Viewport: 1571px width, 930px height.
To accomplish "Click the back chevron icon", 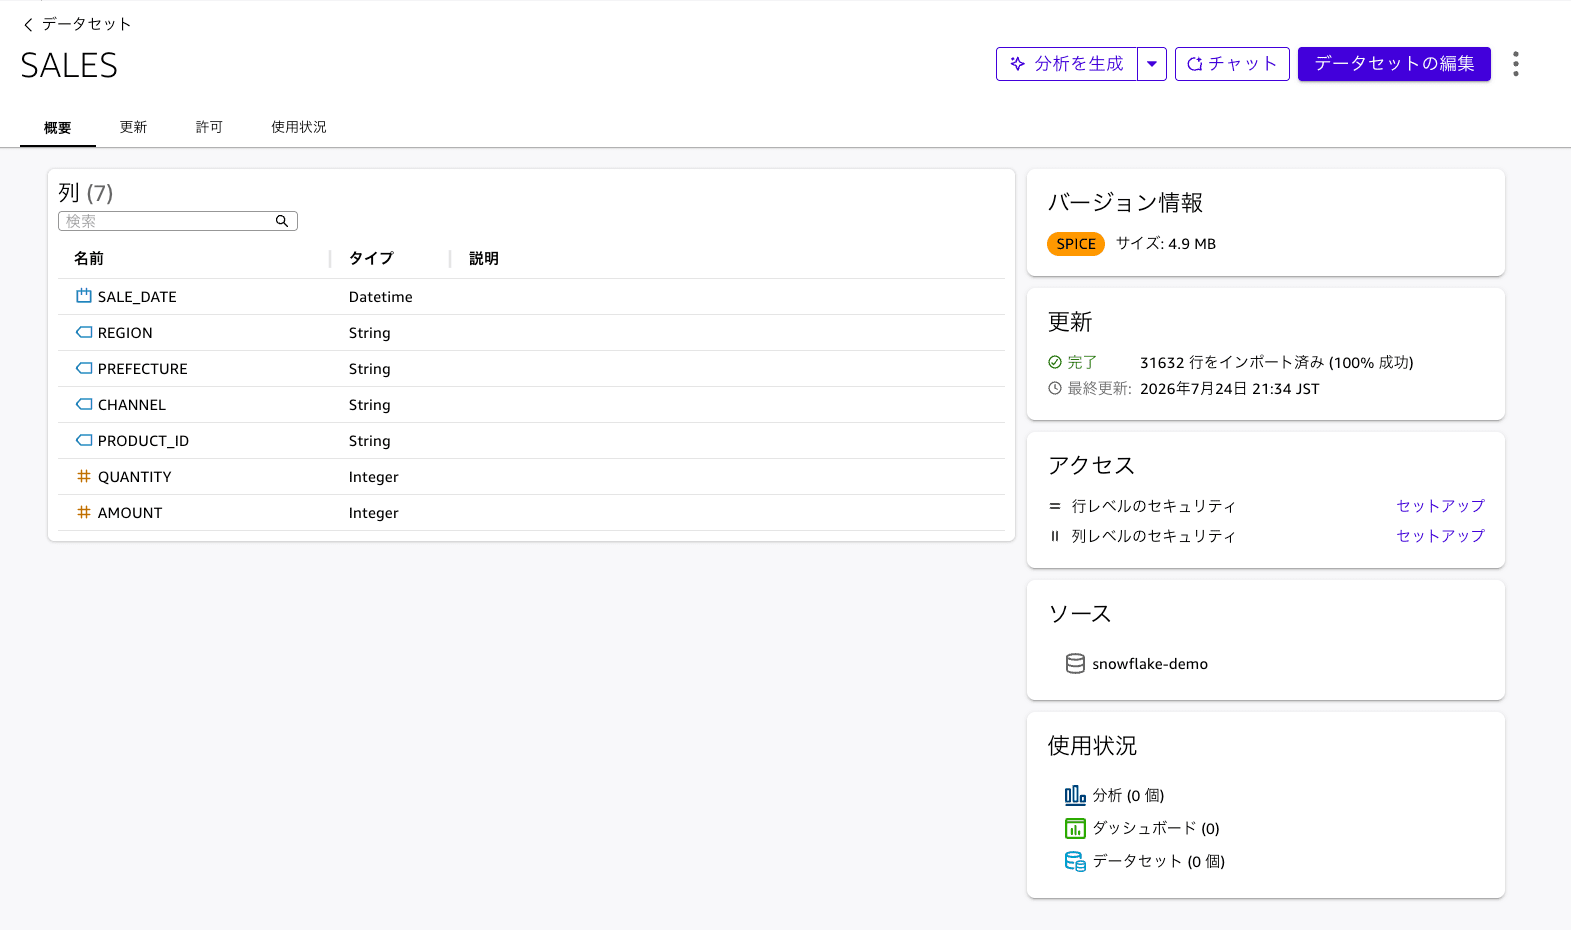I will (28, 24).
